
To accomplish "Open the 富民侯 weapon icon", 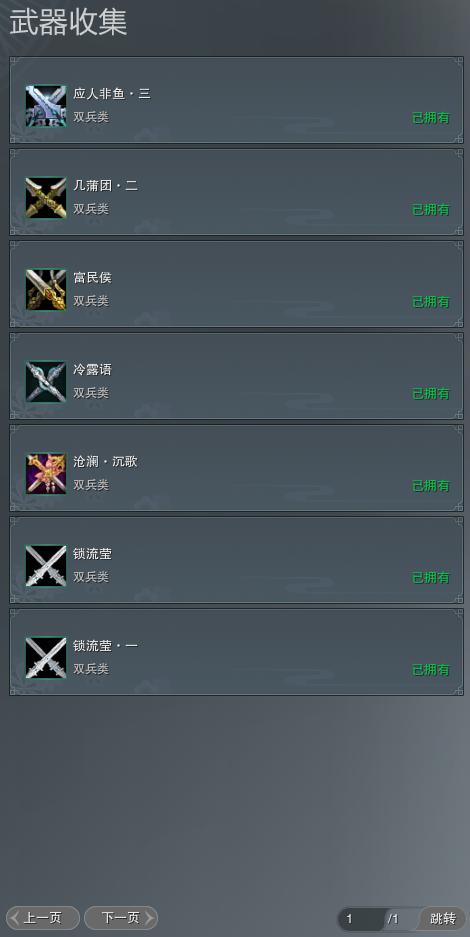I will pyautogui.click(x=46, y=290).
